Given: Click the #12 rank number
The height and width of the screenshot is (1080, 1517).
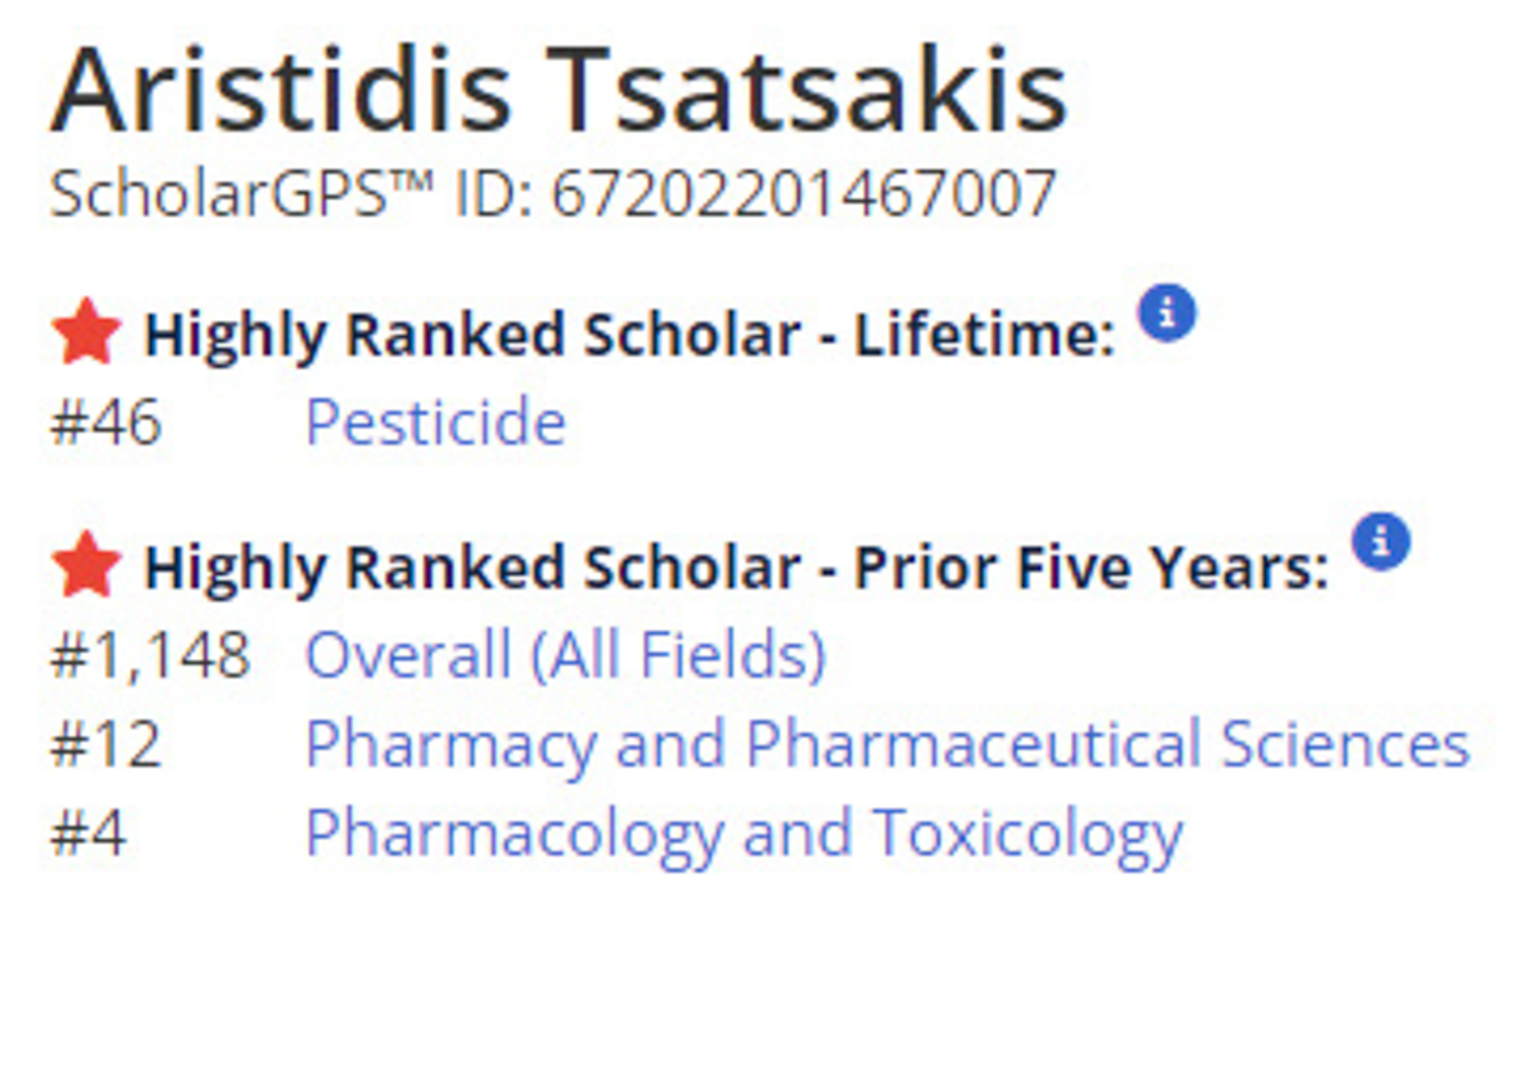Looking at the screenshot, I should tap(106, 745).
